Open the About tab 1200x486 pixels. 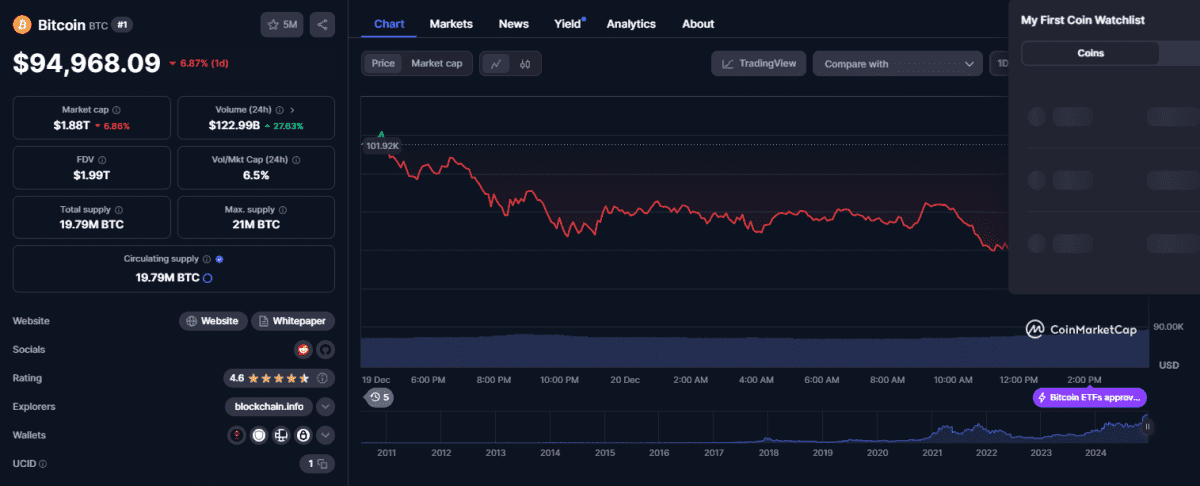(x=698, y=24)
